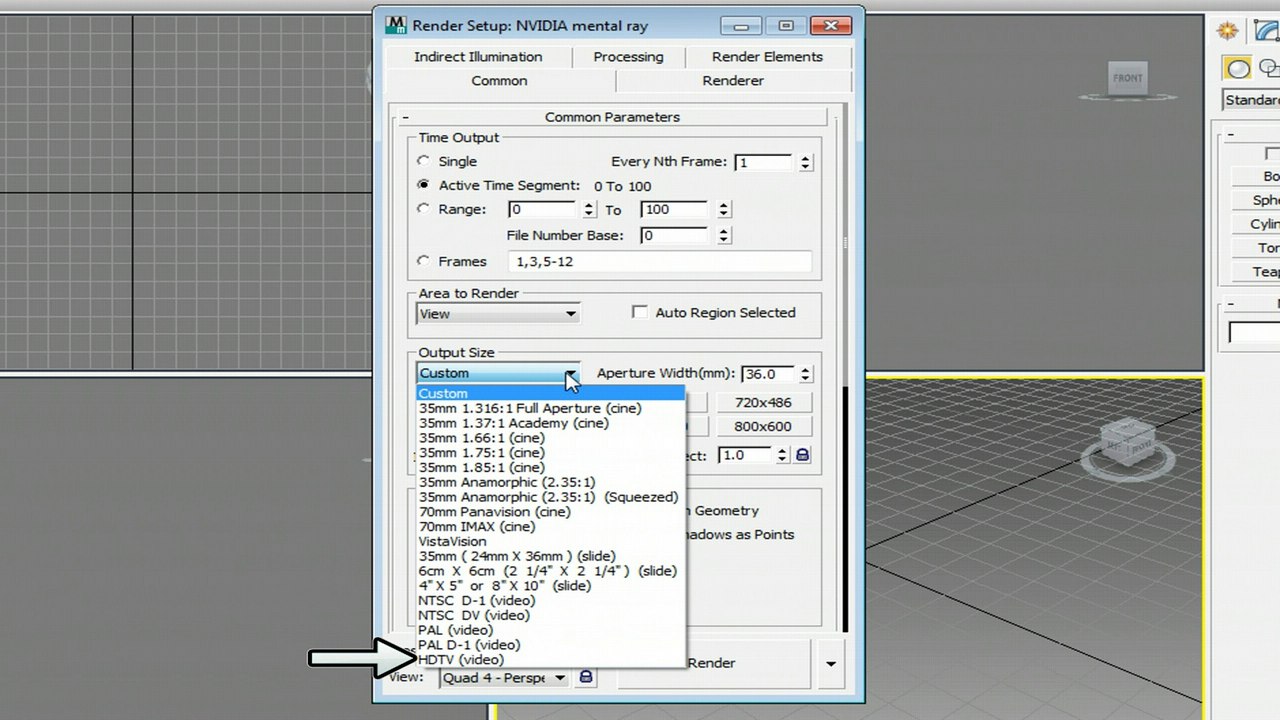Adjust the Range end spinner
Image resolution: width=1280 pixels, height=720 pixels.
click(723, 210)
